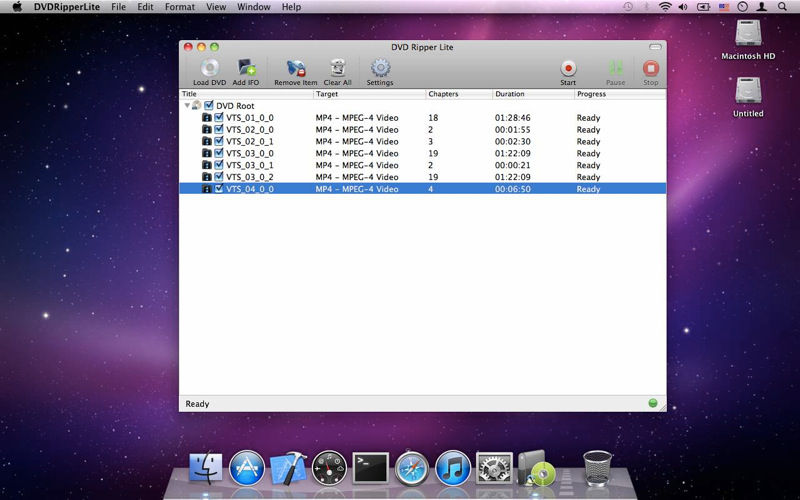This screenshot has height=500, width=800.
Task: Open the File menu
Action: 118,7
